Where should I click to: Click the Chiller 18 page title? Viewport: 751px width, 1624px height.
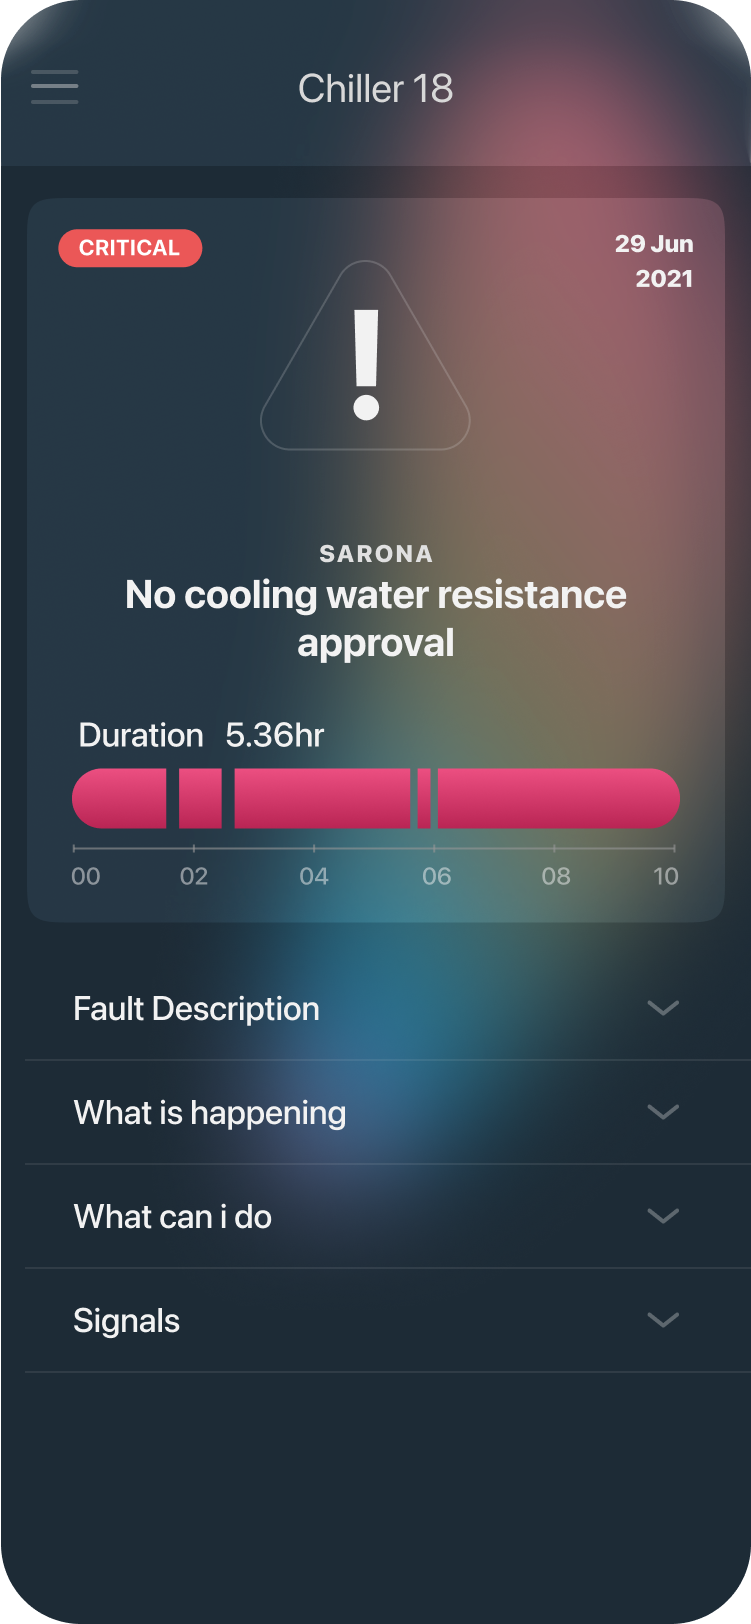(x=375, y=89)
